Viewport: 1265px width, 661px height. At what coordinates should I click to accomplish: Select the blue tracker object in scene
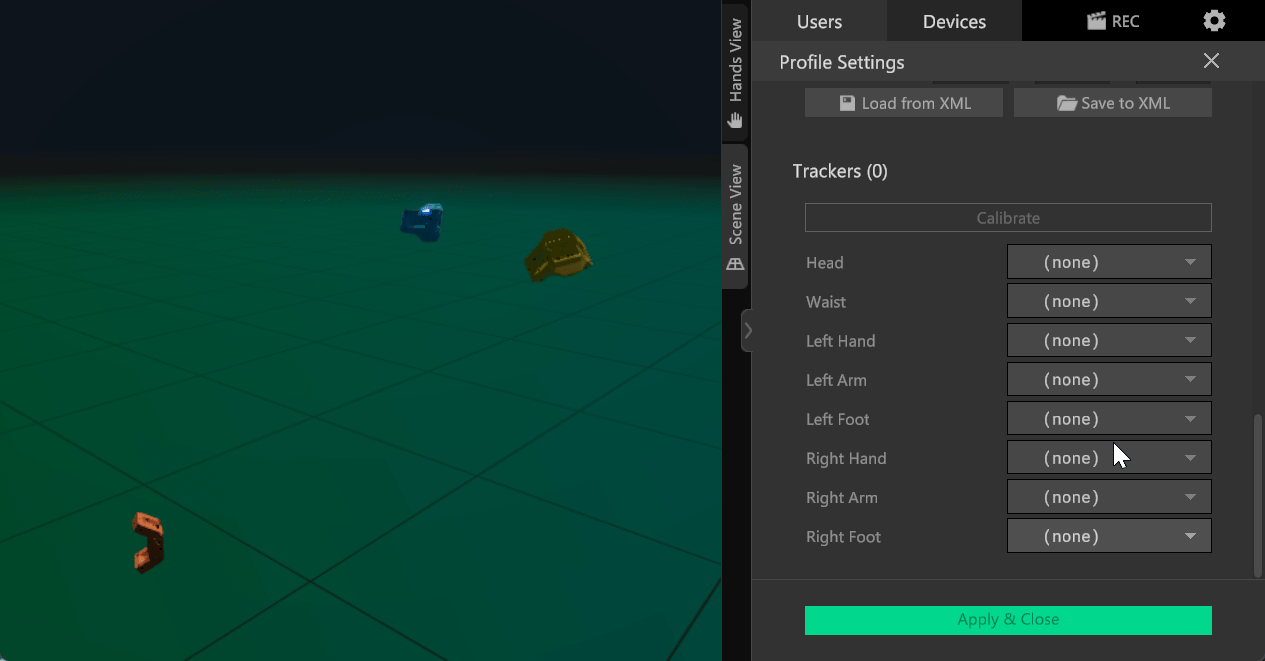click(x=422, y=222)
